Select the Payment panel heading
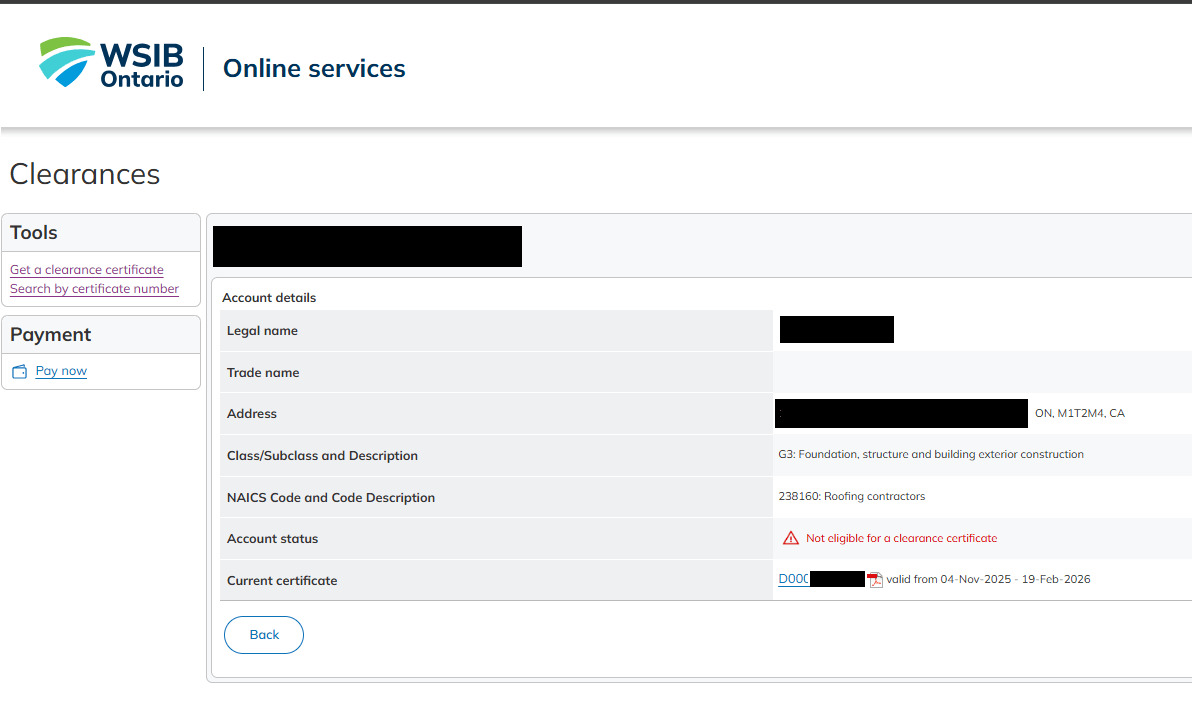The height and width of the screenshot is (703, 1192). coord(50,334)
